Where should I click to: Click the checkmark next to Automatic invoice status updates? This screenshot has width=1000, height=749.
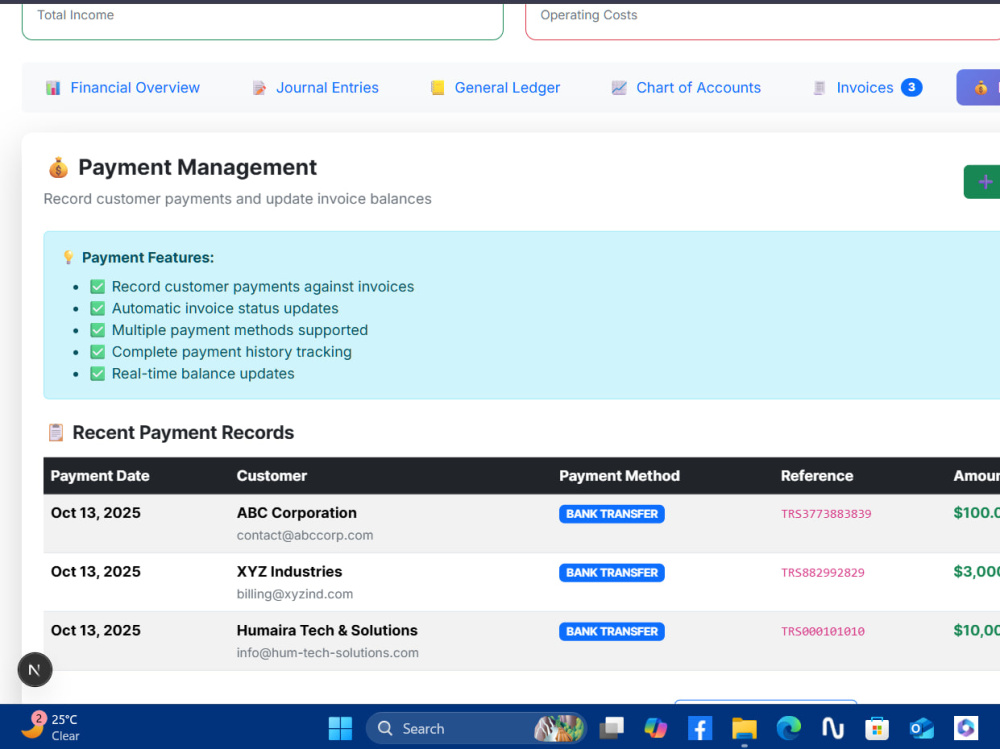click(98, 308)
